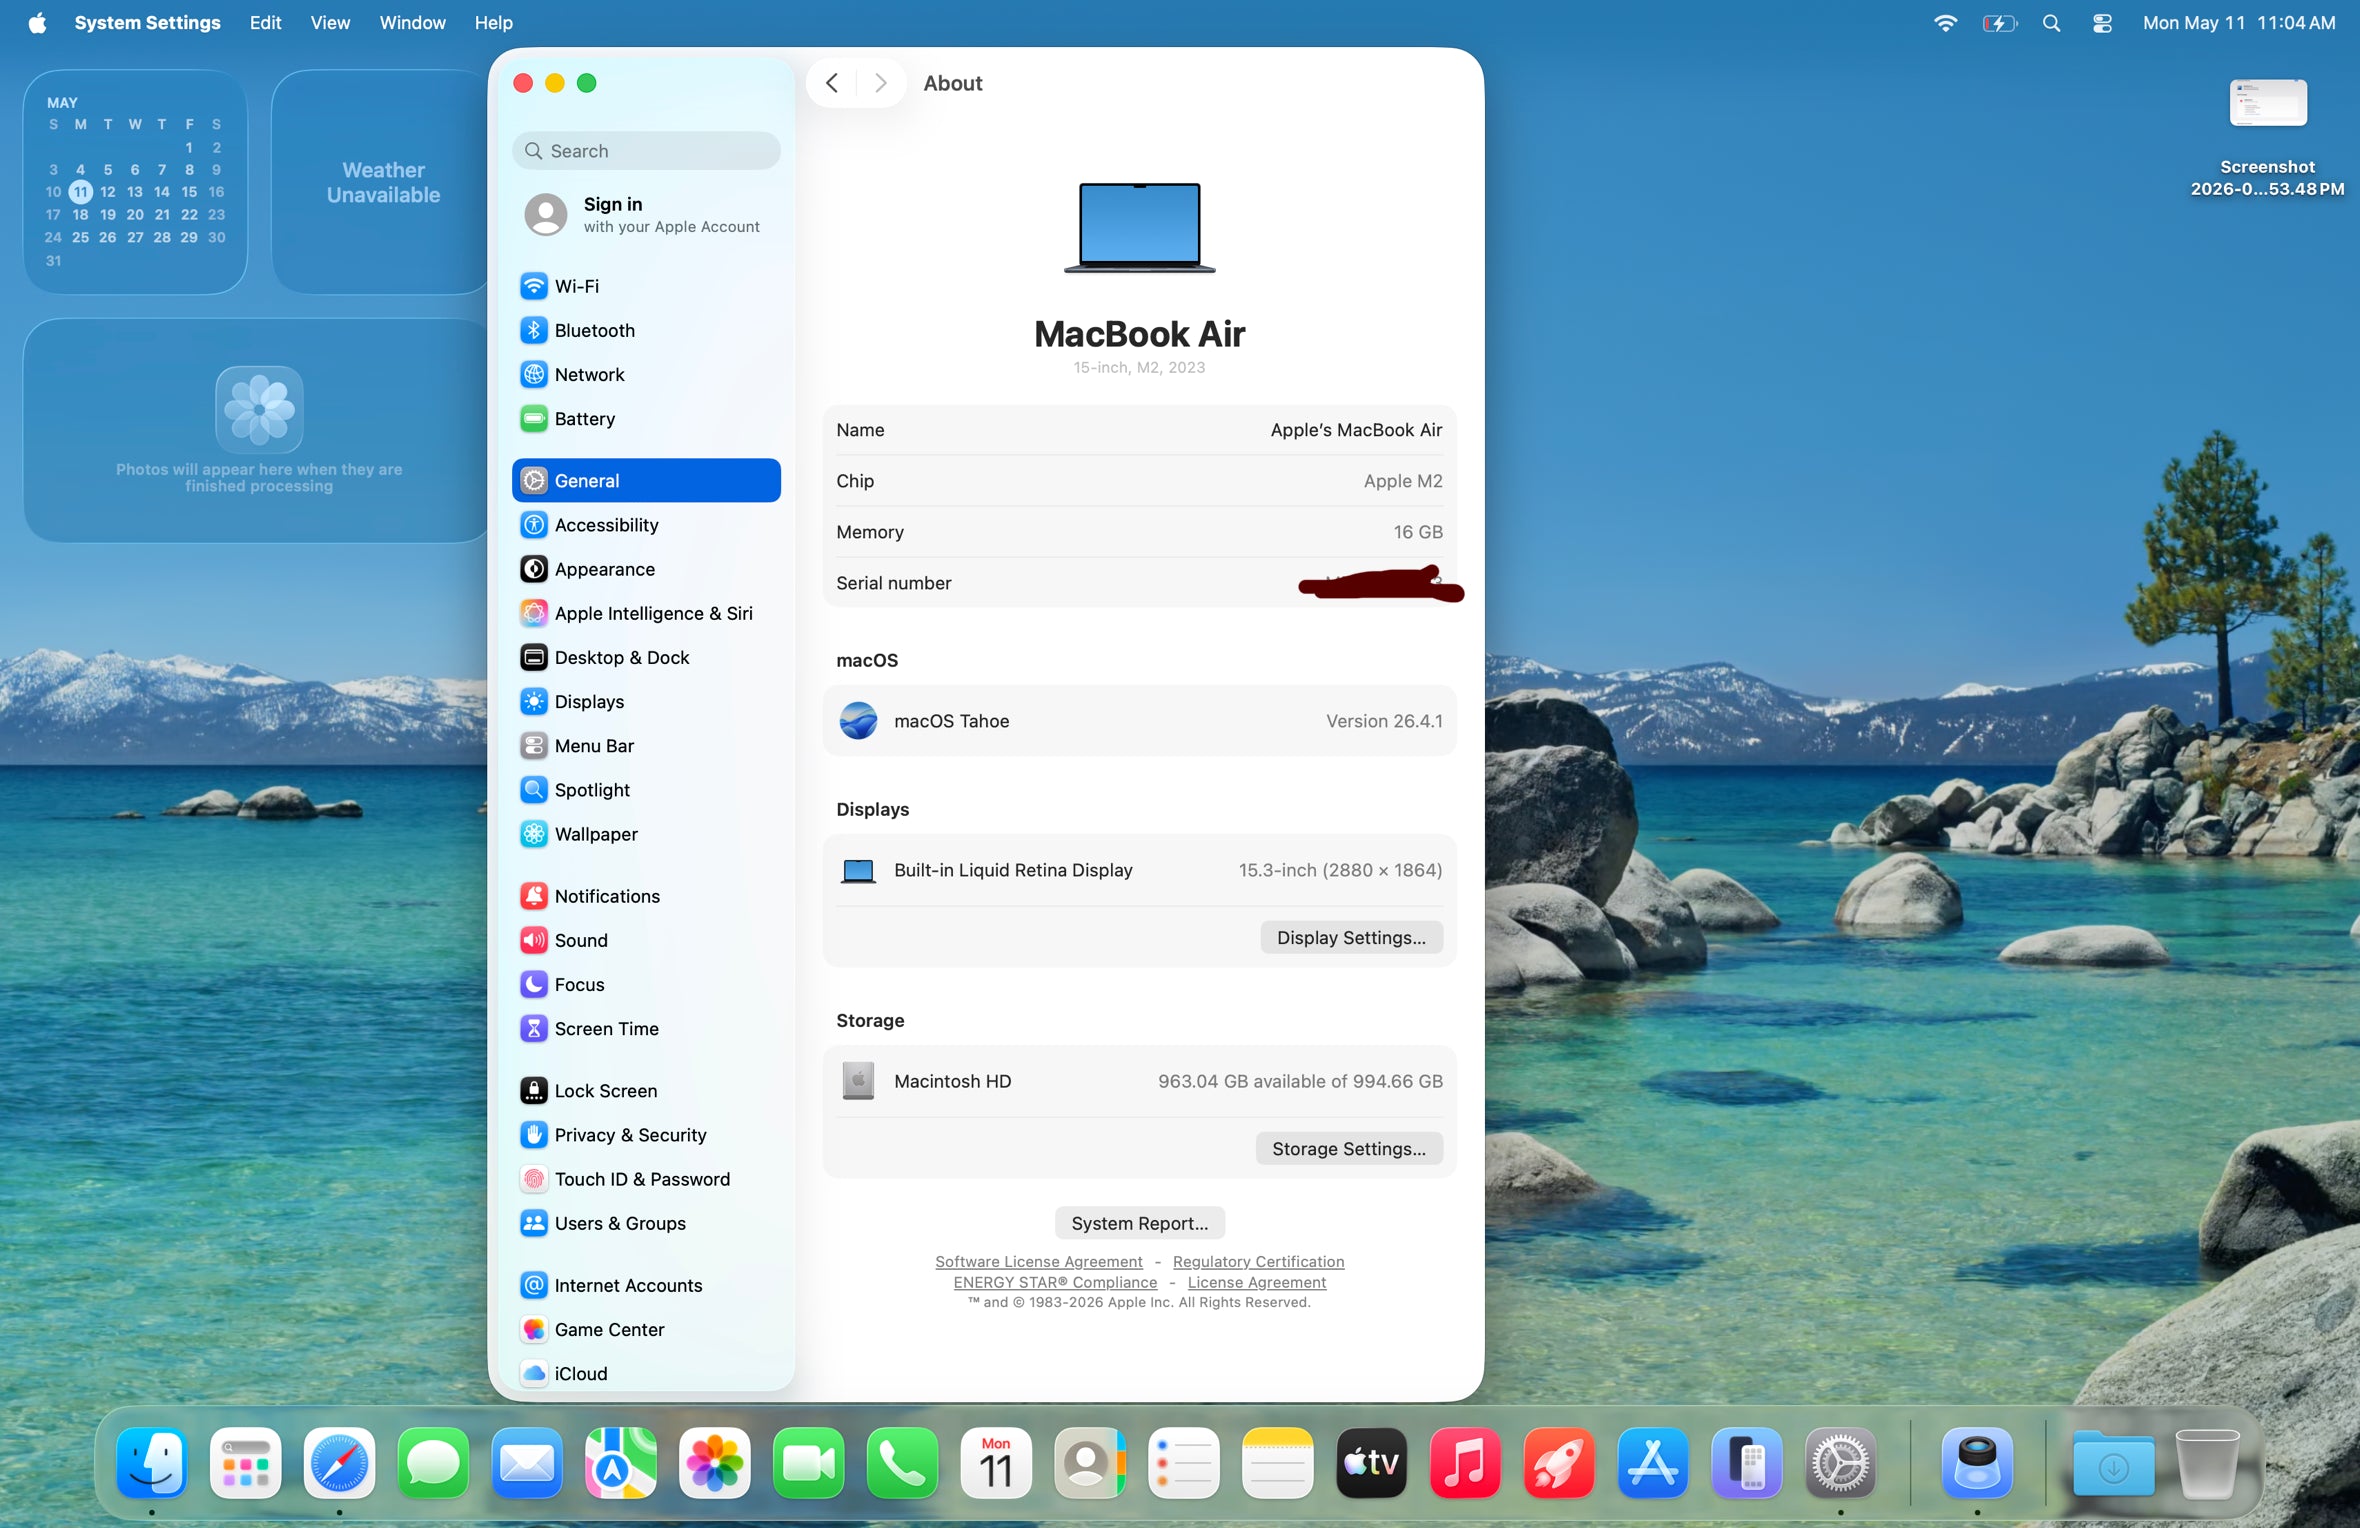Image resolution: width=2360 pixels, height=1528 pixels.
Task: Click the computer name Apple's MacBook Air
Action: click(1356, 430)
